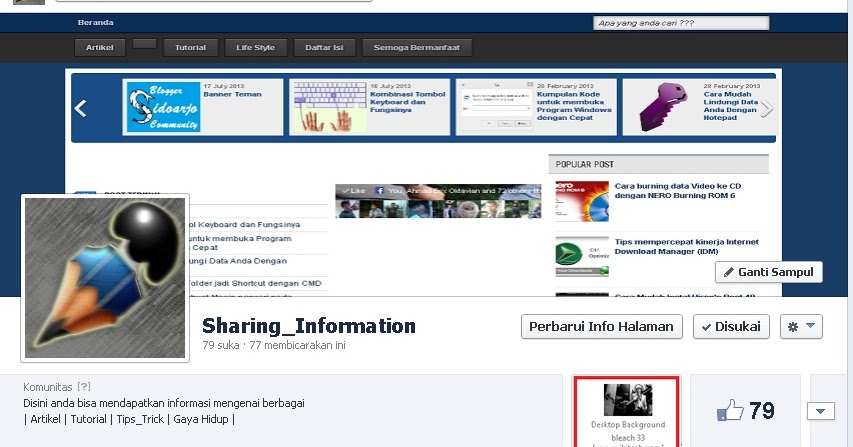Viewport: 853px width, 447px height.
Task: Open Tips mempercepat kinerja Internet Download Manager
Action: tap(687, 246)
